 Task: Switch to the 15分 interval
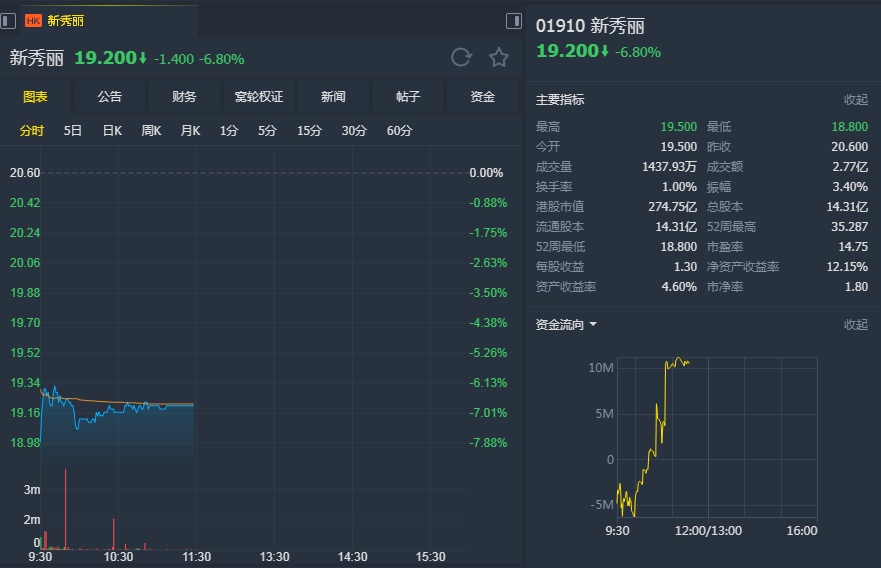[x=309, y=130]
